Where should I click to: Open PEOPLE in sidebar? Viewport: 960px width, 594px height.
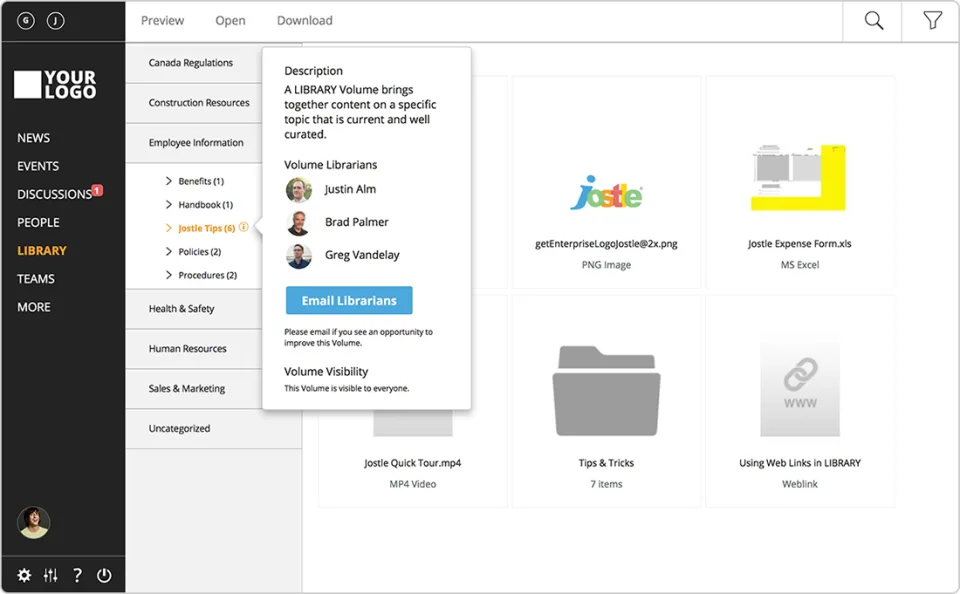point(38,222)
